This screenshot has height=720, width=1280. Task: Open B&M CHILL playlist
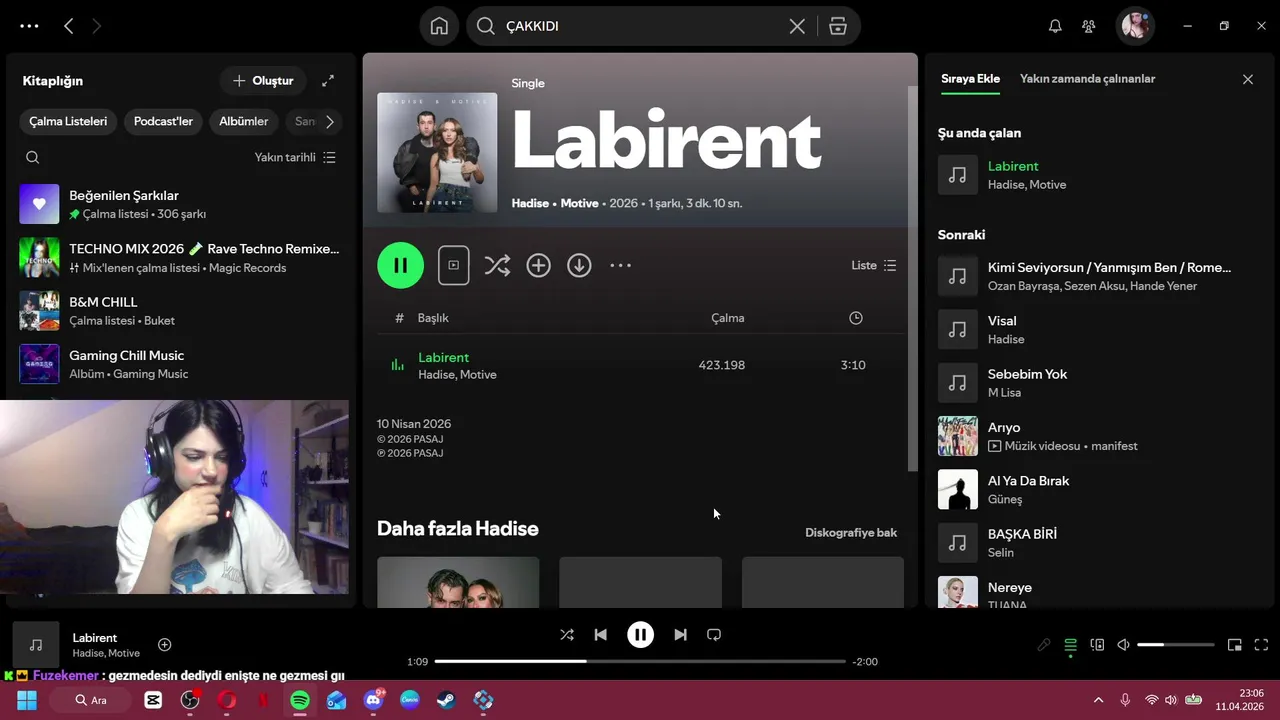pos(180,311)
